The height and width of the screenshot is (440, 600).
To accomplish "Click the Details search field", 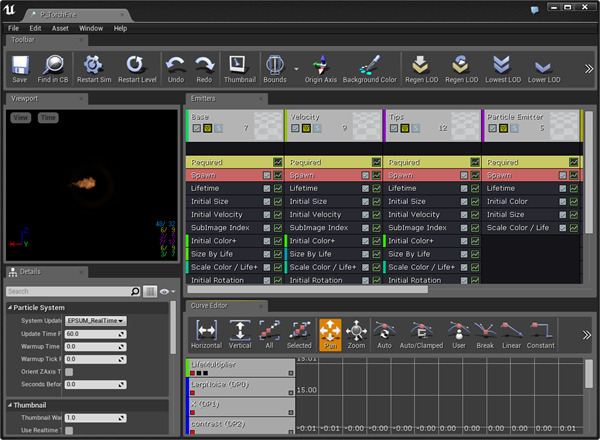I will click(x=70, y=291).
